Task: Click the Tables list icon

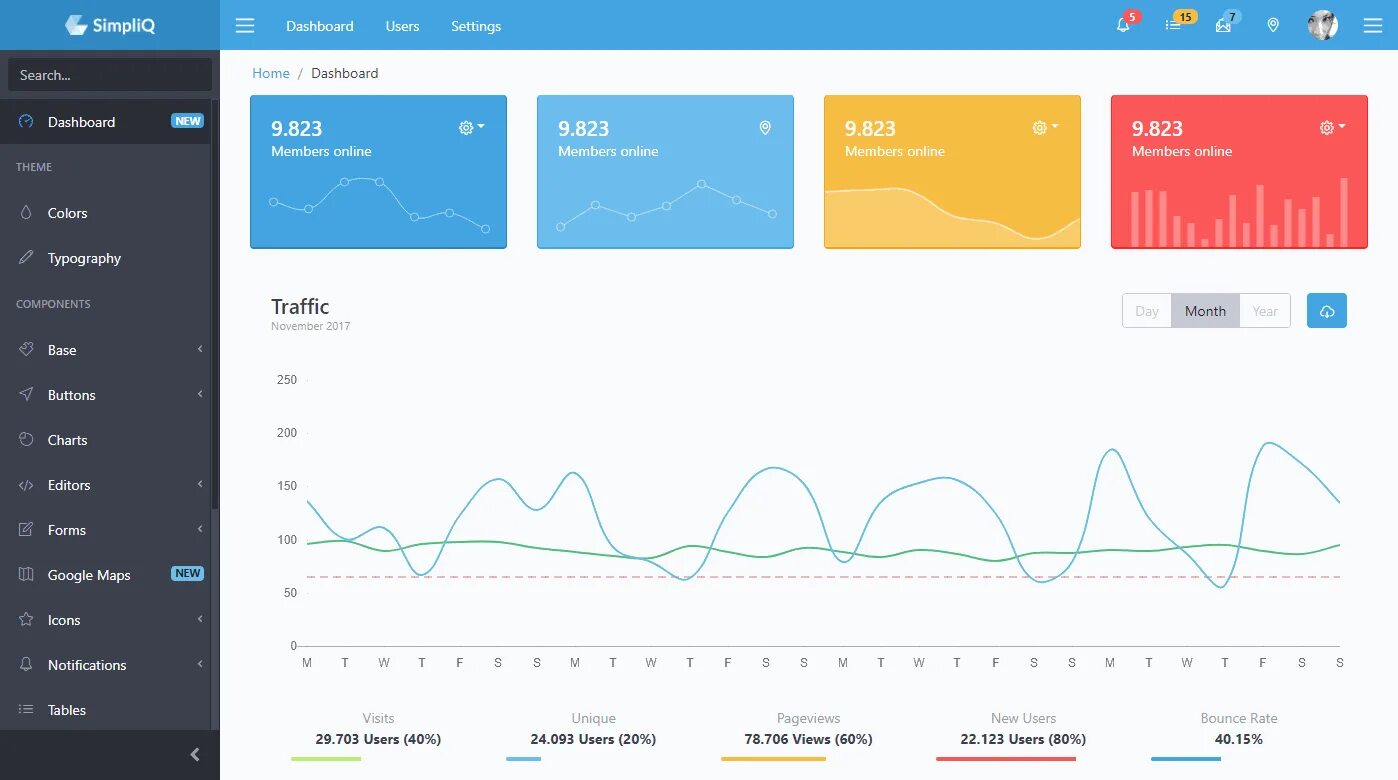Action: (27, 710)
